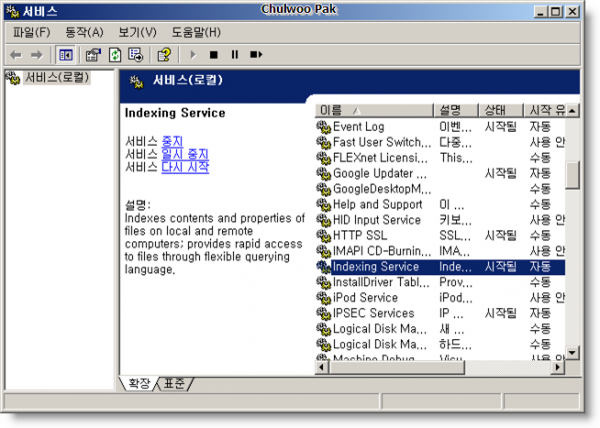Image resolution: width=600 pixels, height=428 pixels.
Task: Select the Google Updater service name
Action: tap(380, 173)
